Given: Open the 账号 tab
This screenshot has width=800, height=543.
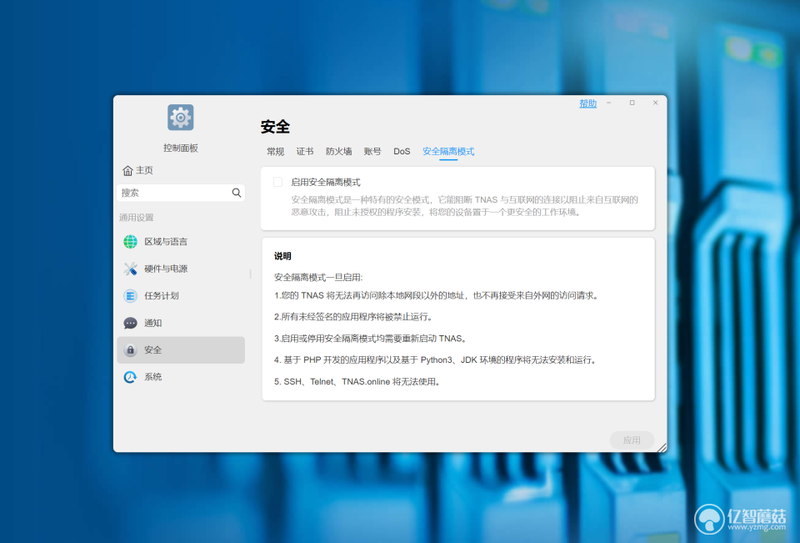Looking at the screenshot, I should coord(372,151).
